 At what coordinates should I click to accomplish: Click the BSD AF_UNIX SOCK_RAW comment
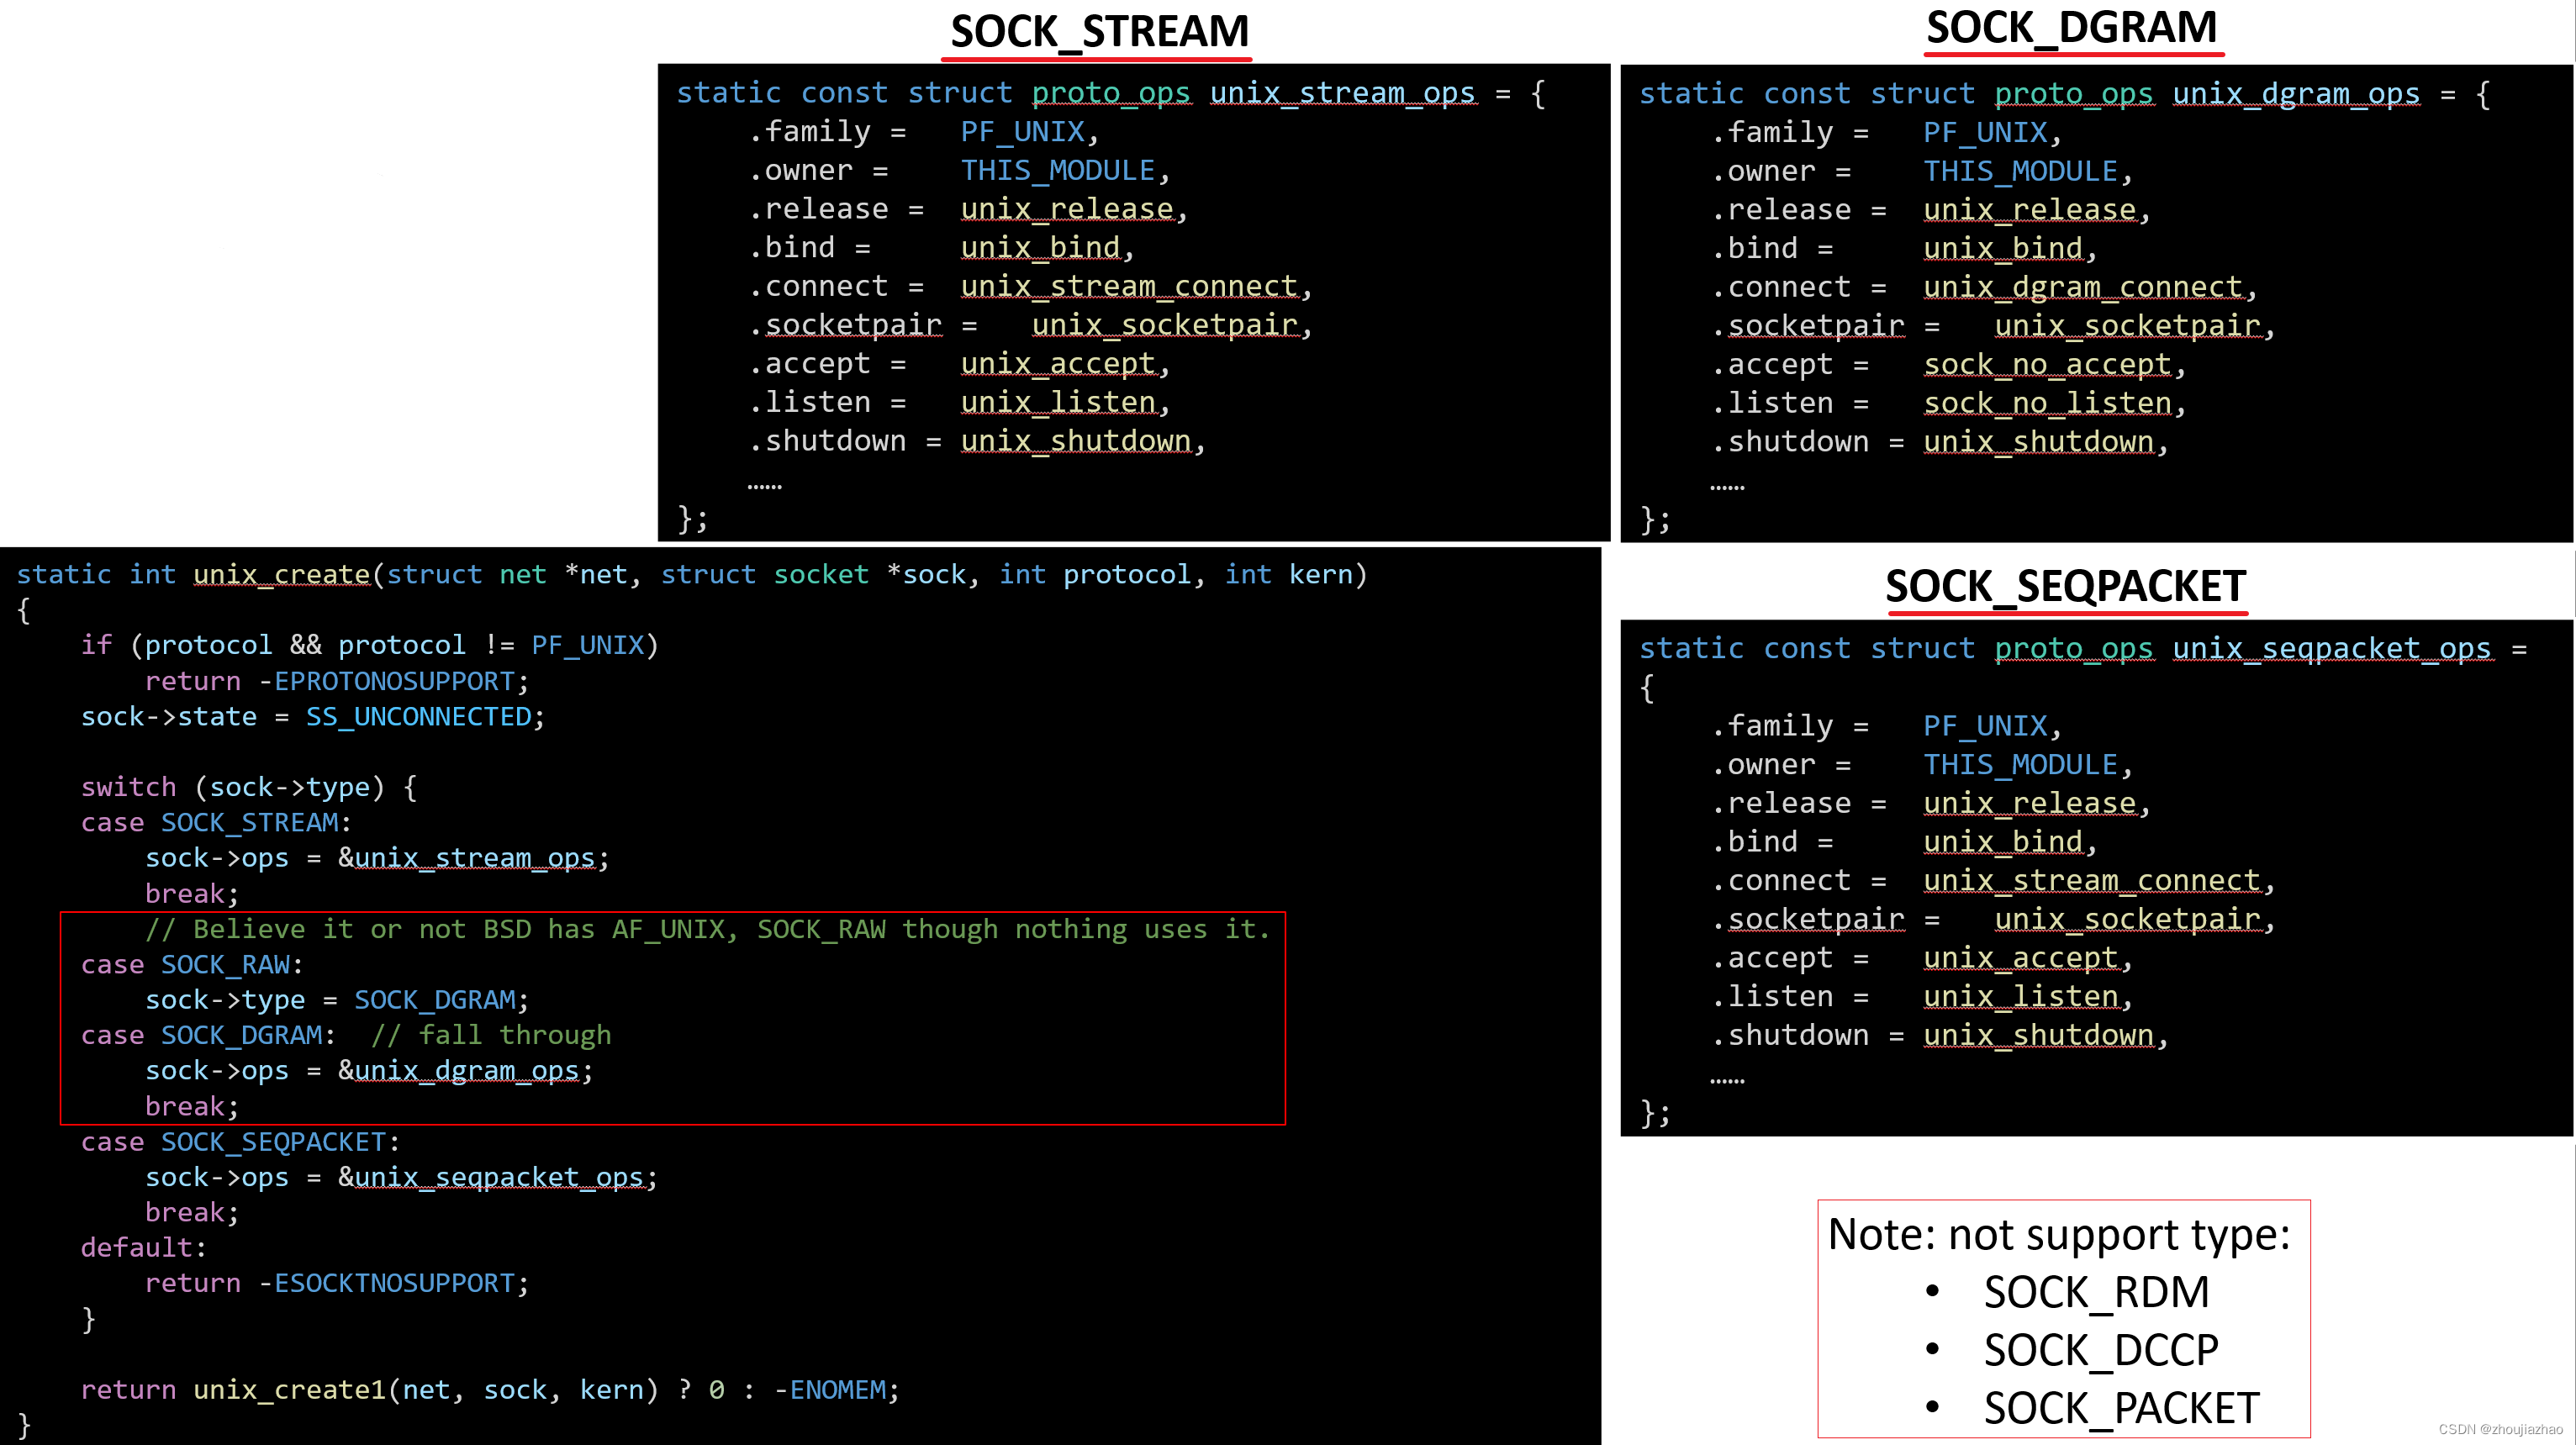708,929
